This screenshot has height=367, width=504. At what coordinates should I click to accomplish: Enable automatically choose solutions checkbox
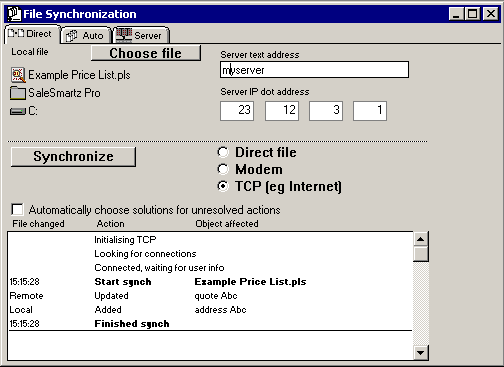[17, 210]
